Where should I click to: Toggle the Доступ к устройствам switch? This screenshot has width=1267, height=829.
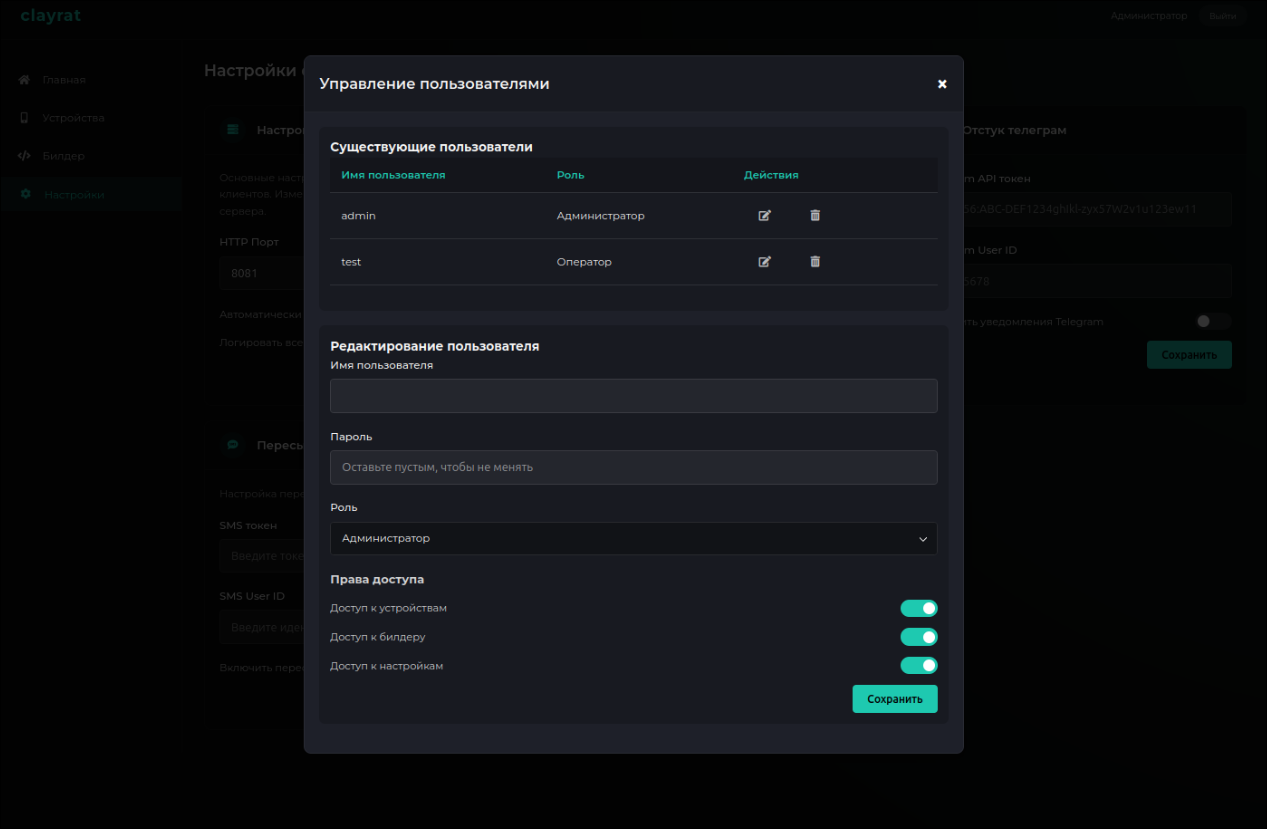click(918, 608)
